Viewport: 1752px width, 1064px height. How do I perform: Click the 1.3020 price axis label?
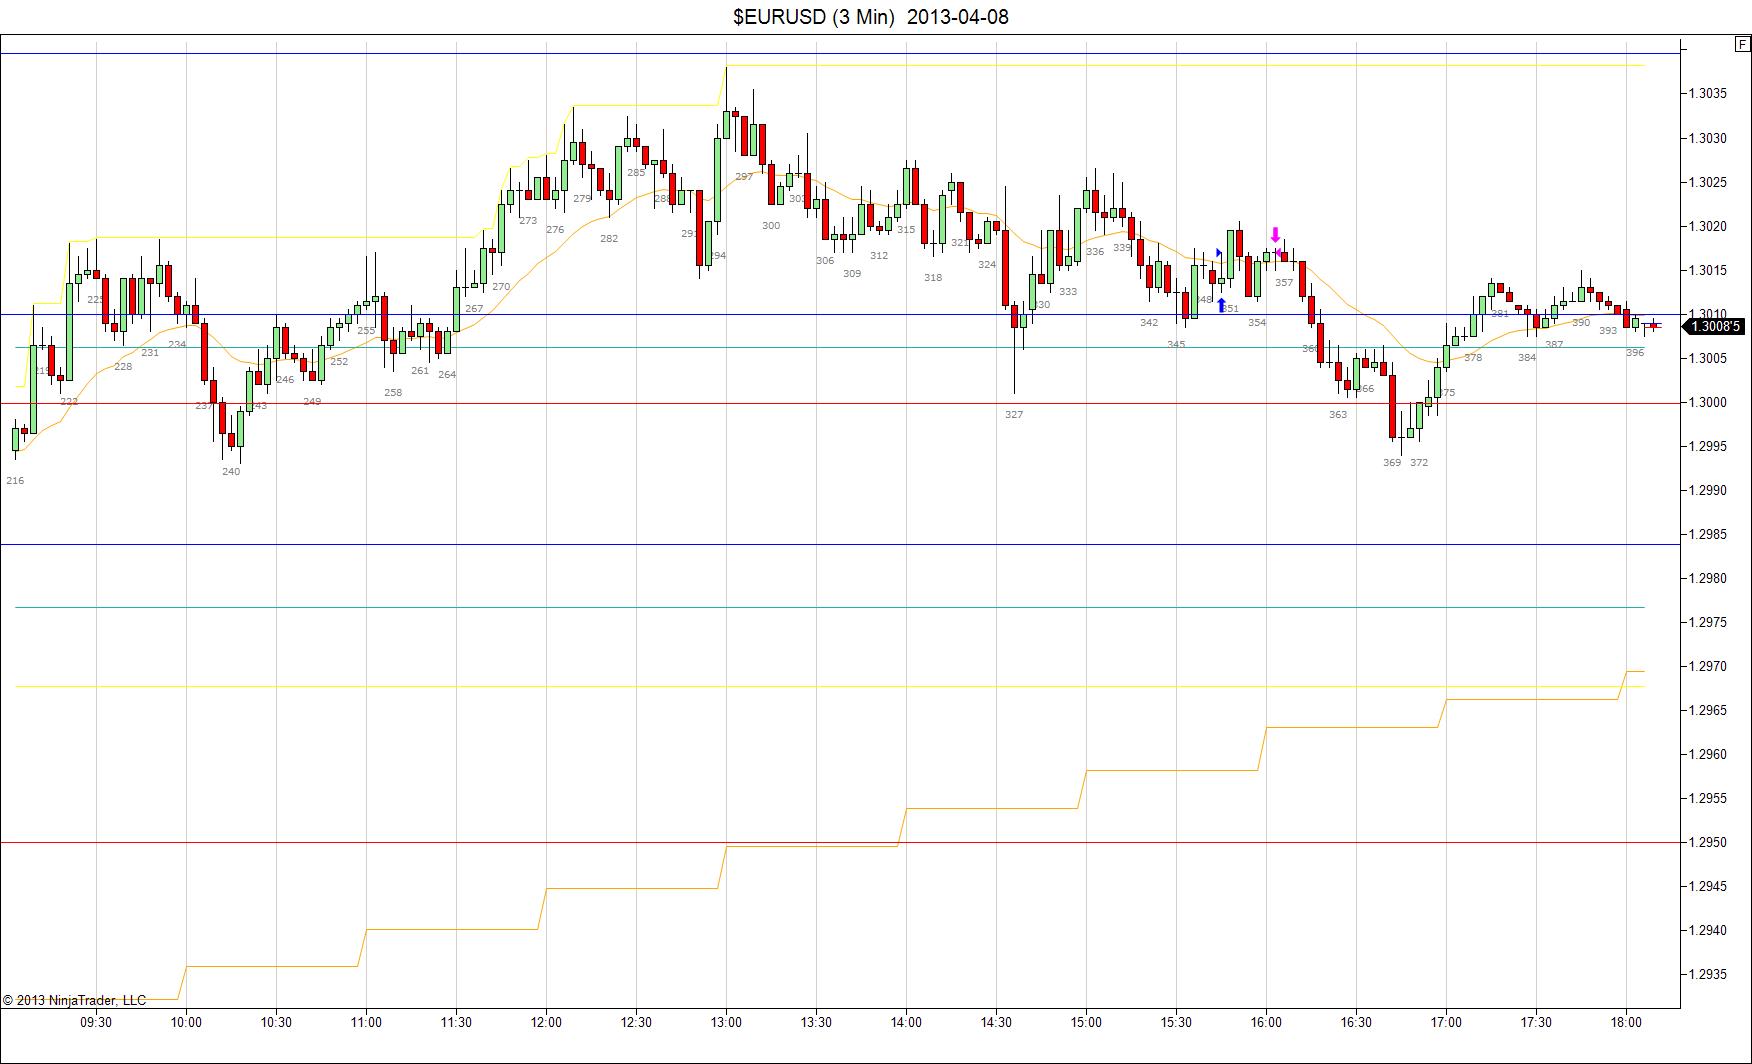click(1707, 226)
